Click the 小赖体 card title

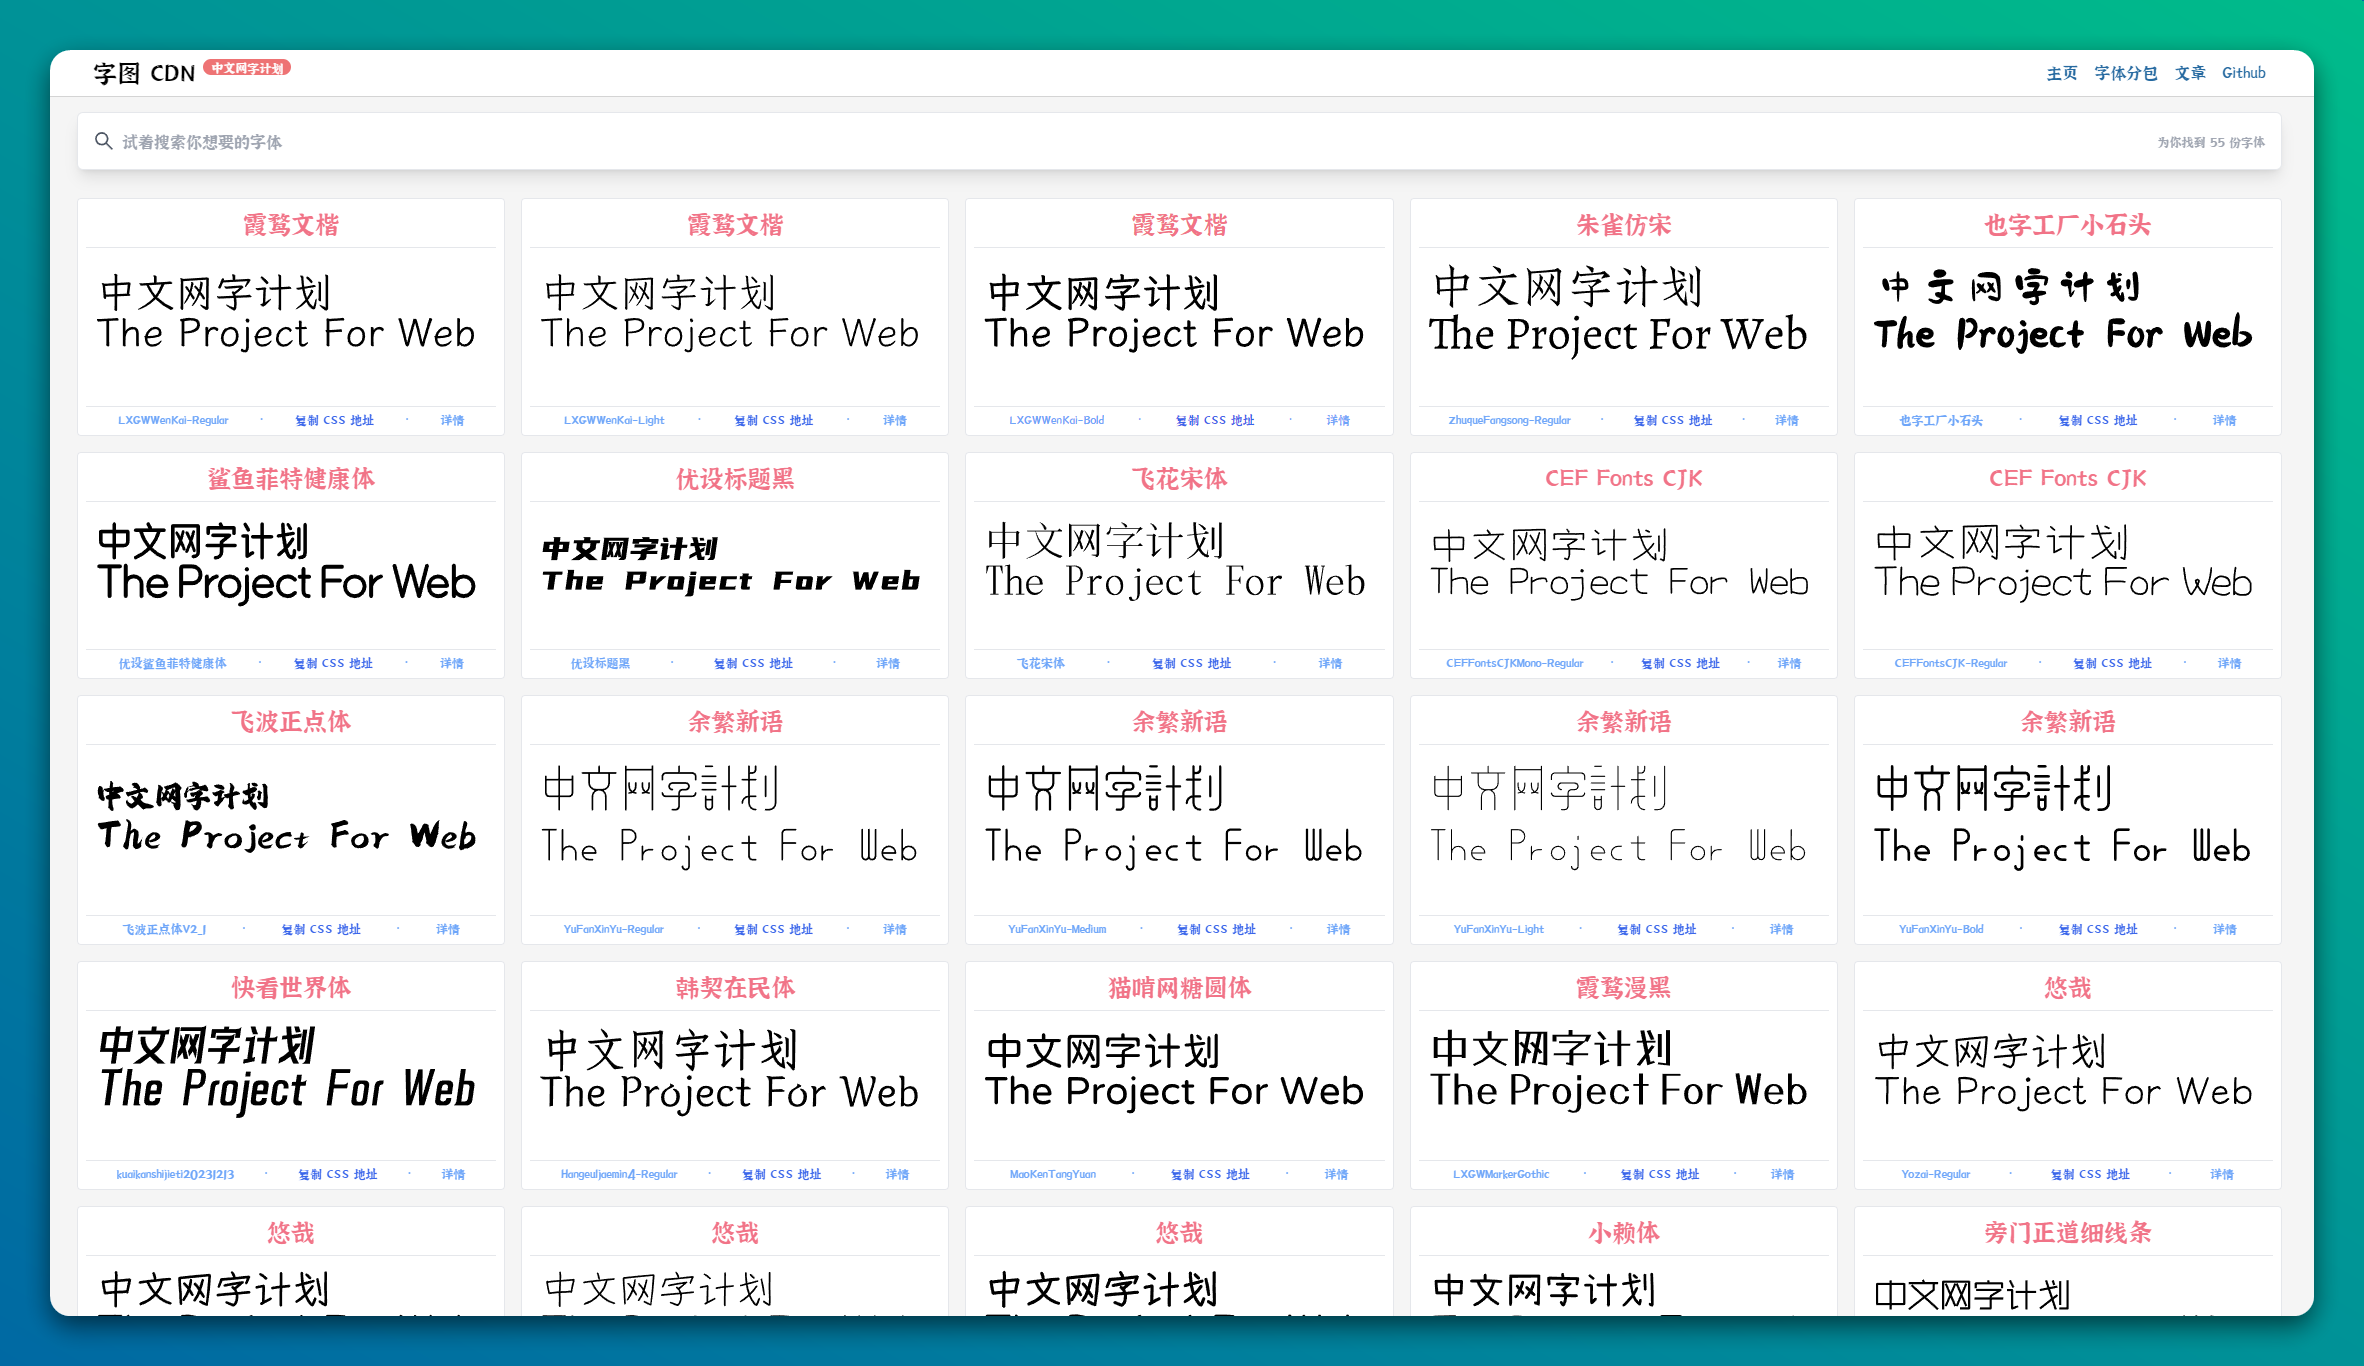tap(1623, 1232)
